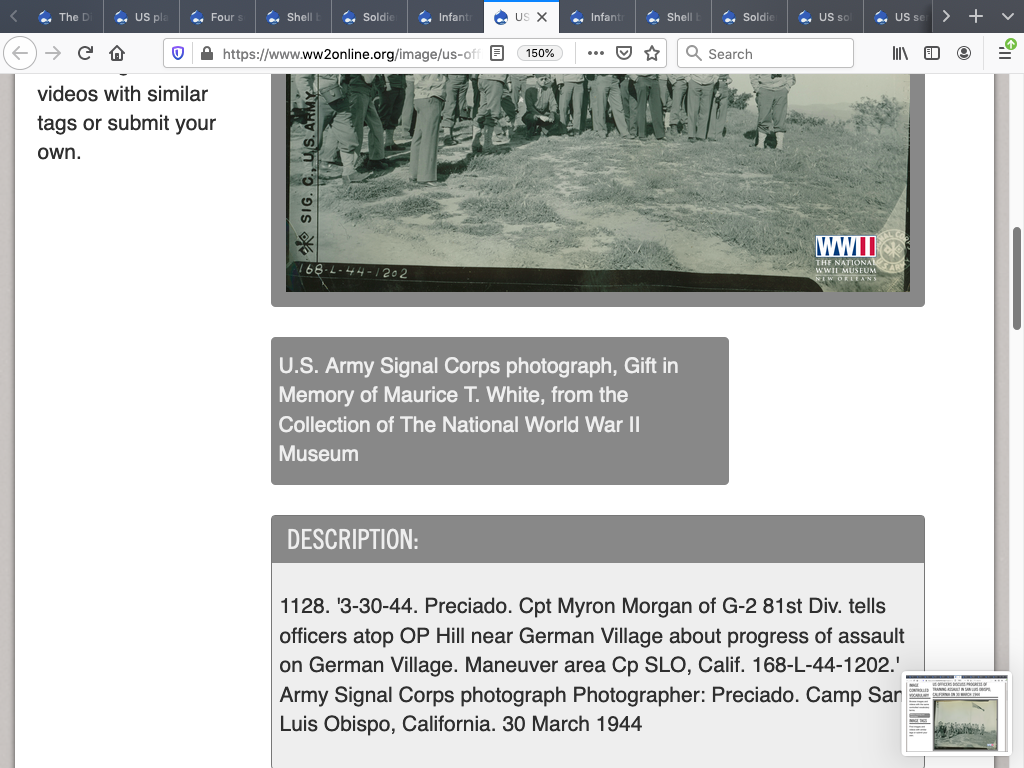1024x768 pixels.
Task: Reload the current page
Action: (x=85, y=53)
